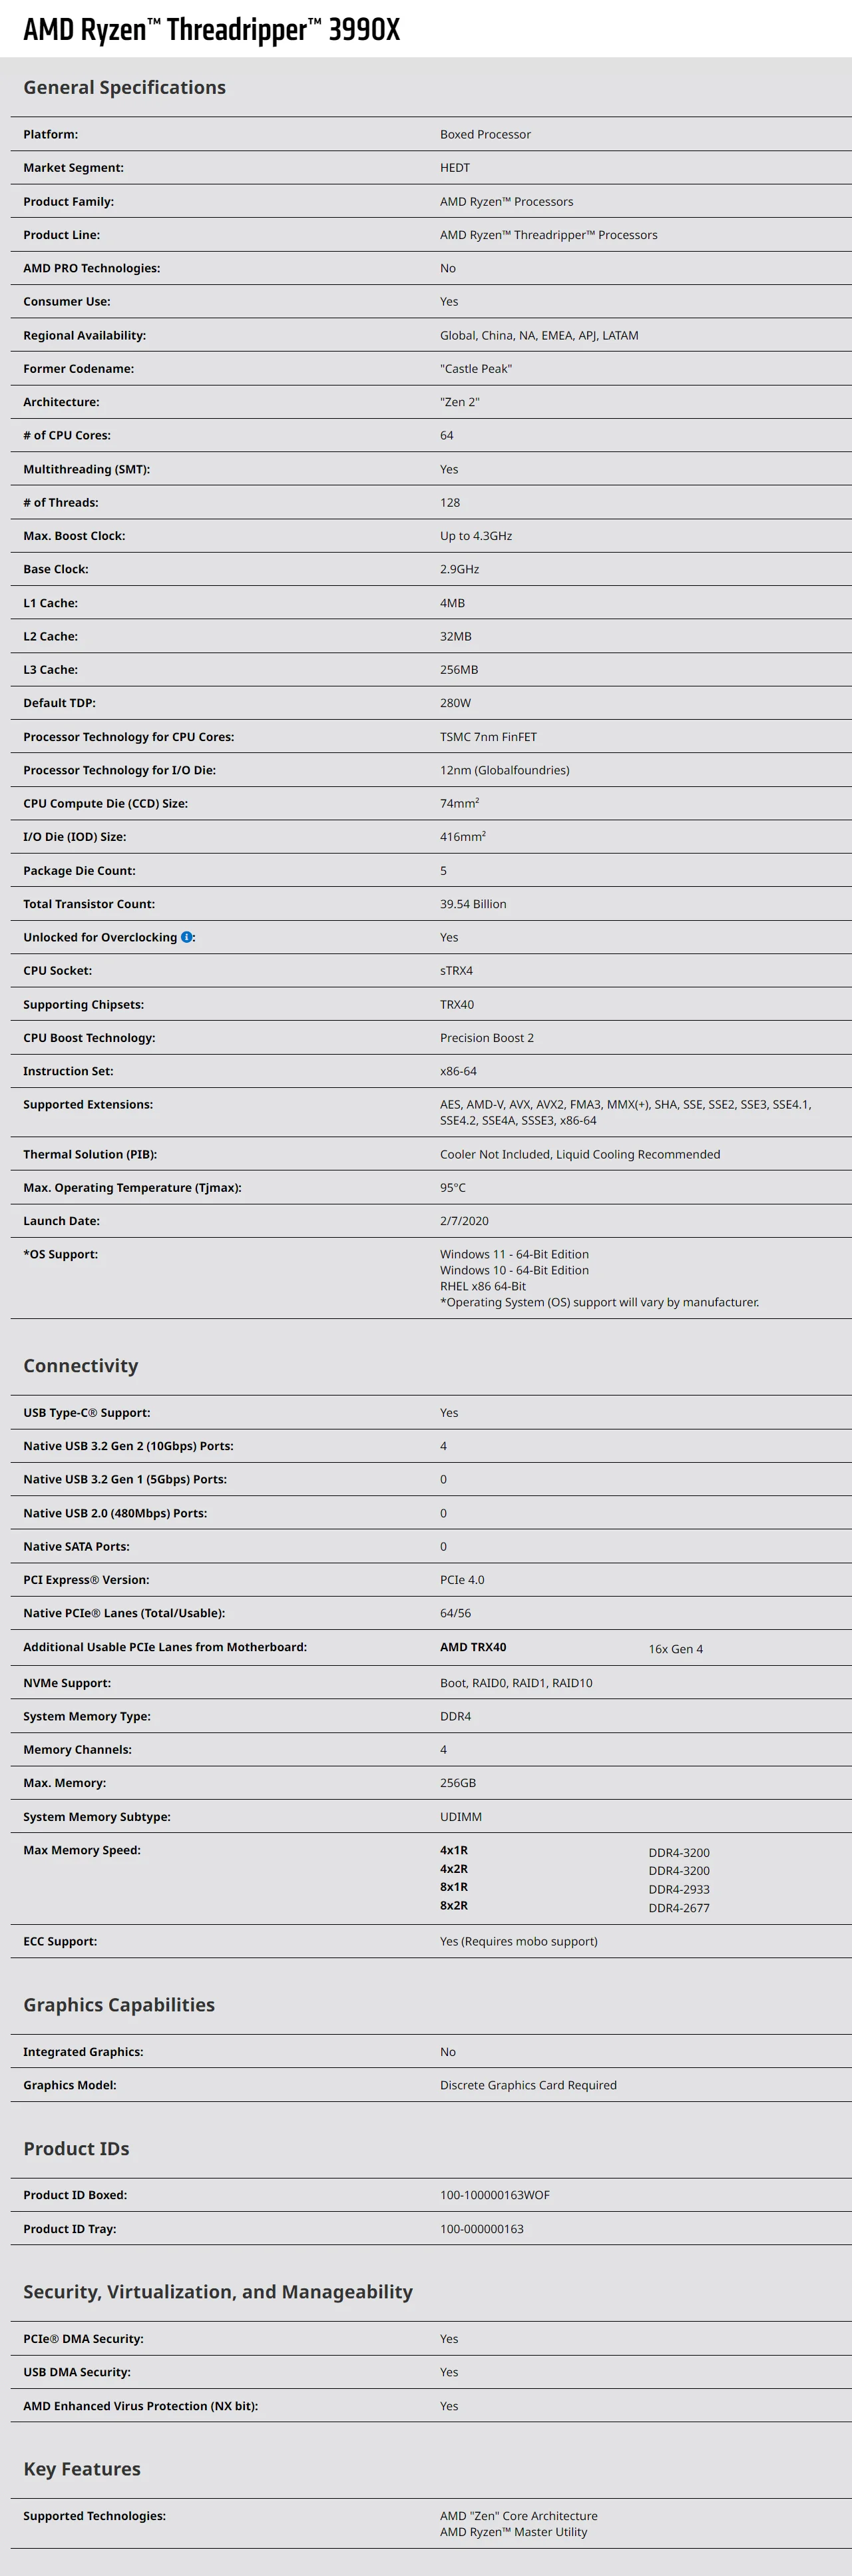852x2576 pixels.
Task: Click Security, Virtualization, and Manageability heading
Action: coord(218,2291)
